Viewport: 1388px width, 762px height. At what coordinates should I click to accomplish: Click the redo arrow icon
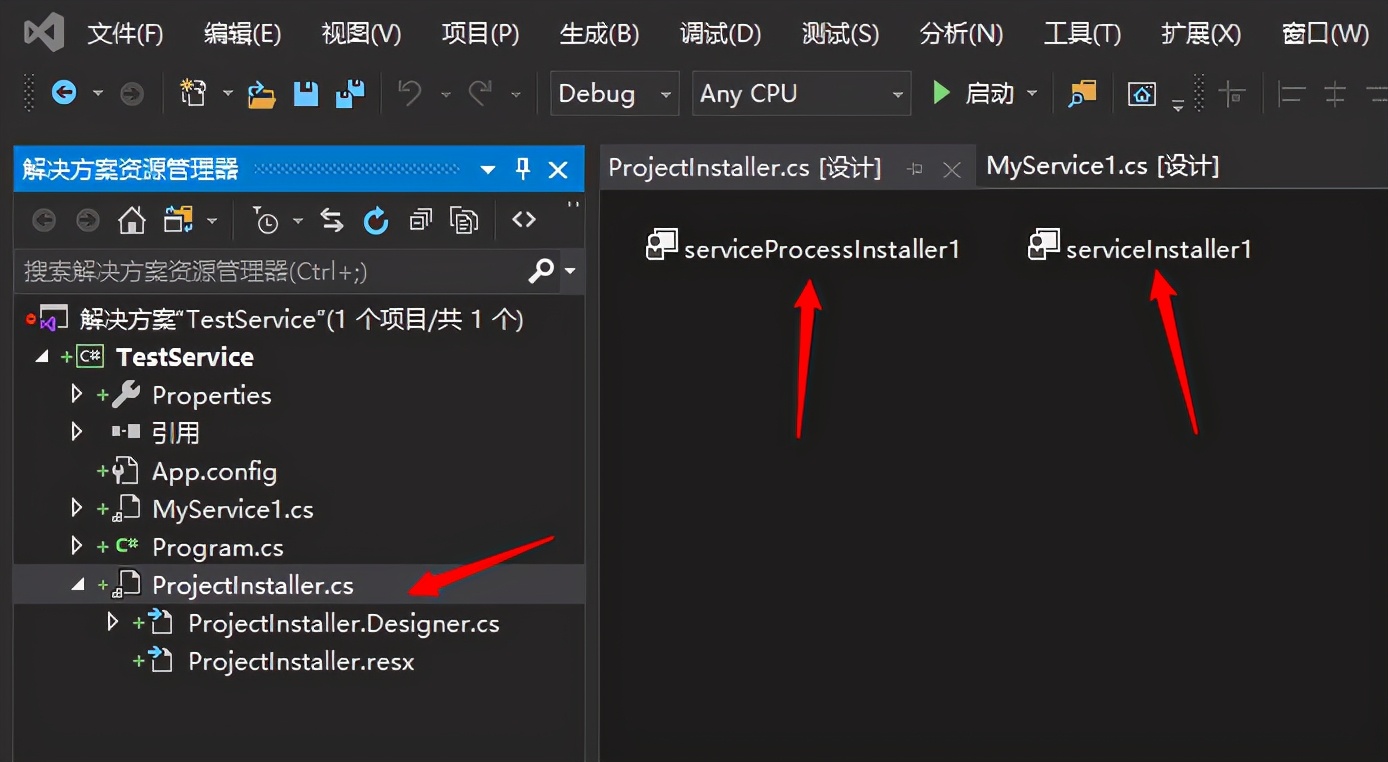coord(480,93)
